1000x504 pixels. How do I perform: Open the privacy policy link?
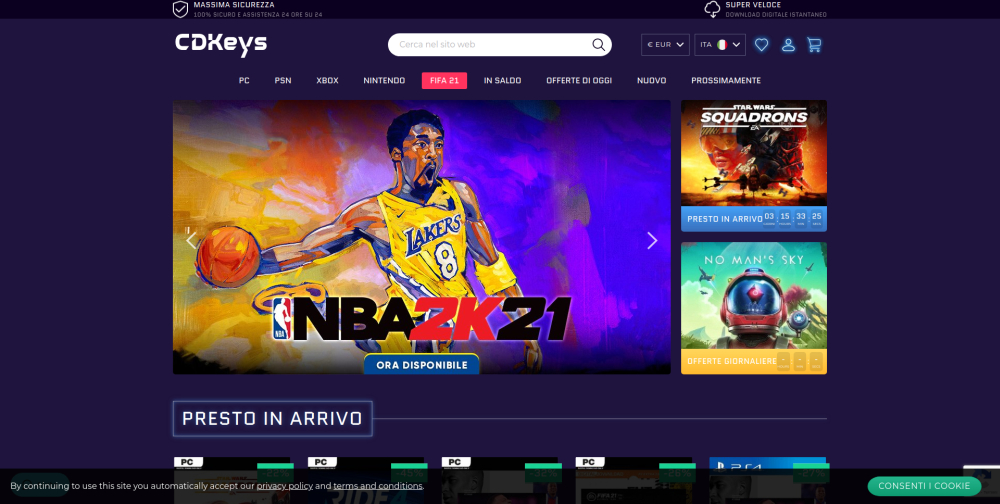284,486
